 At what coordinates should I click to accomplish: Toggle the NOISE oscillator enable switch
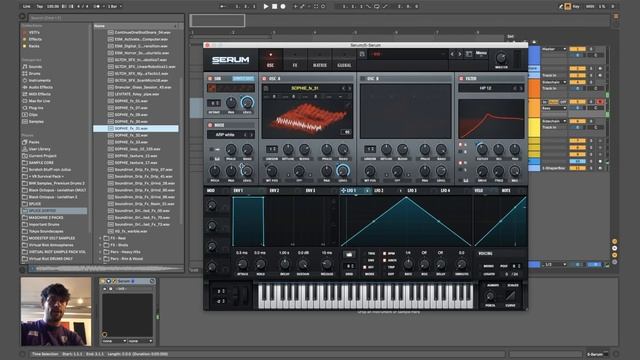point(210,125)
